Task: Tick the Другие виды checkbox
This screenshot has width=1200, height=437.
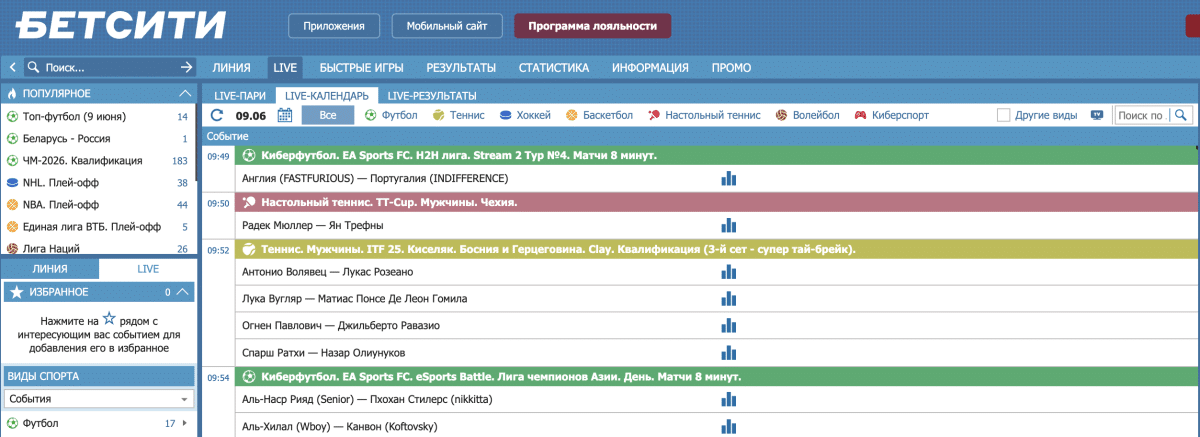Action: tap(1003, 115)
